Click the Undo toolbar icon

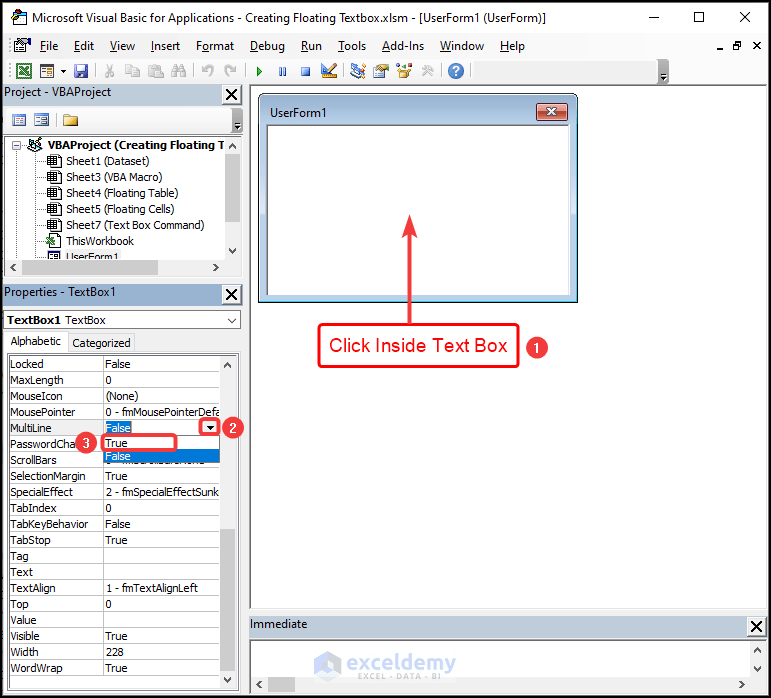pos(208,71)
